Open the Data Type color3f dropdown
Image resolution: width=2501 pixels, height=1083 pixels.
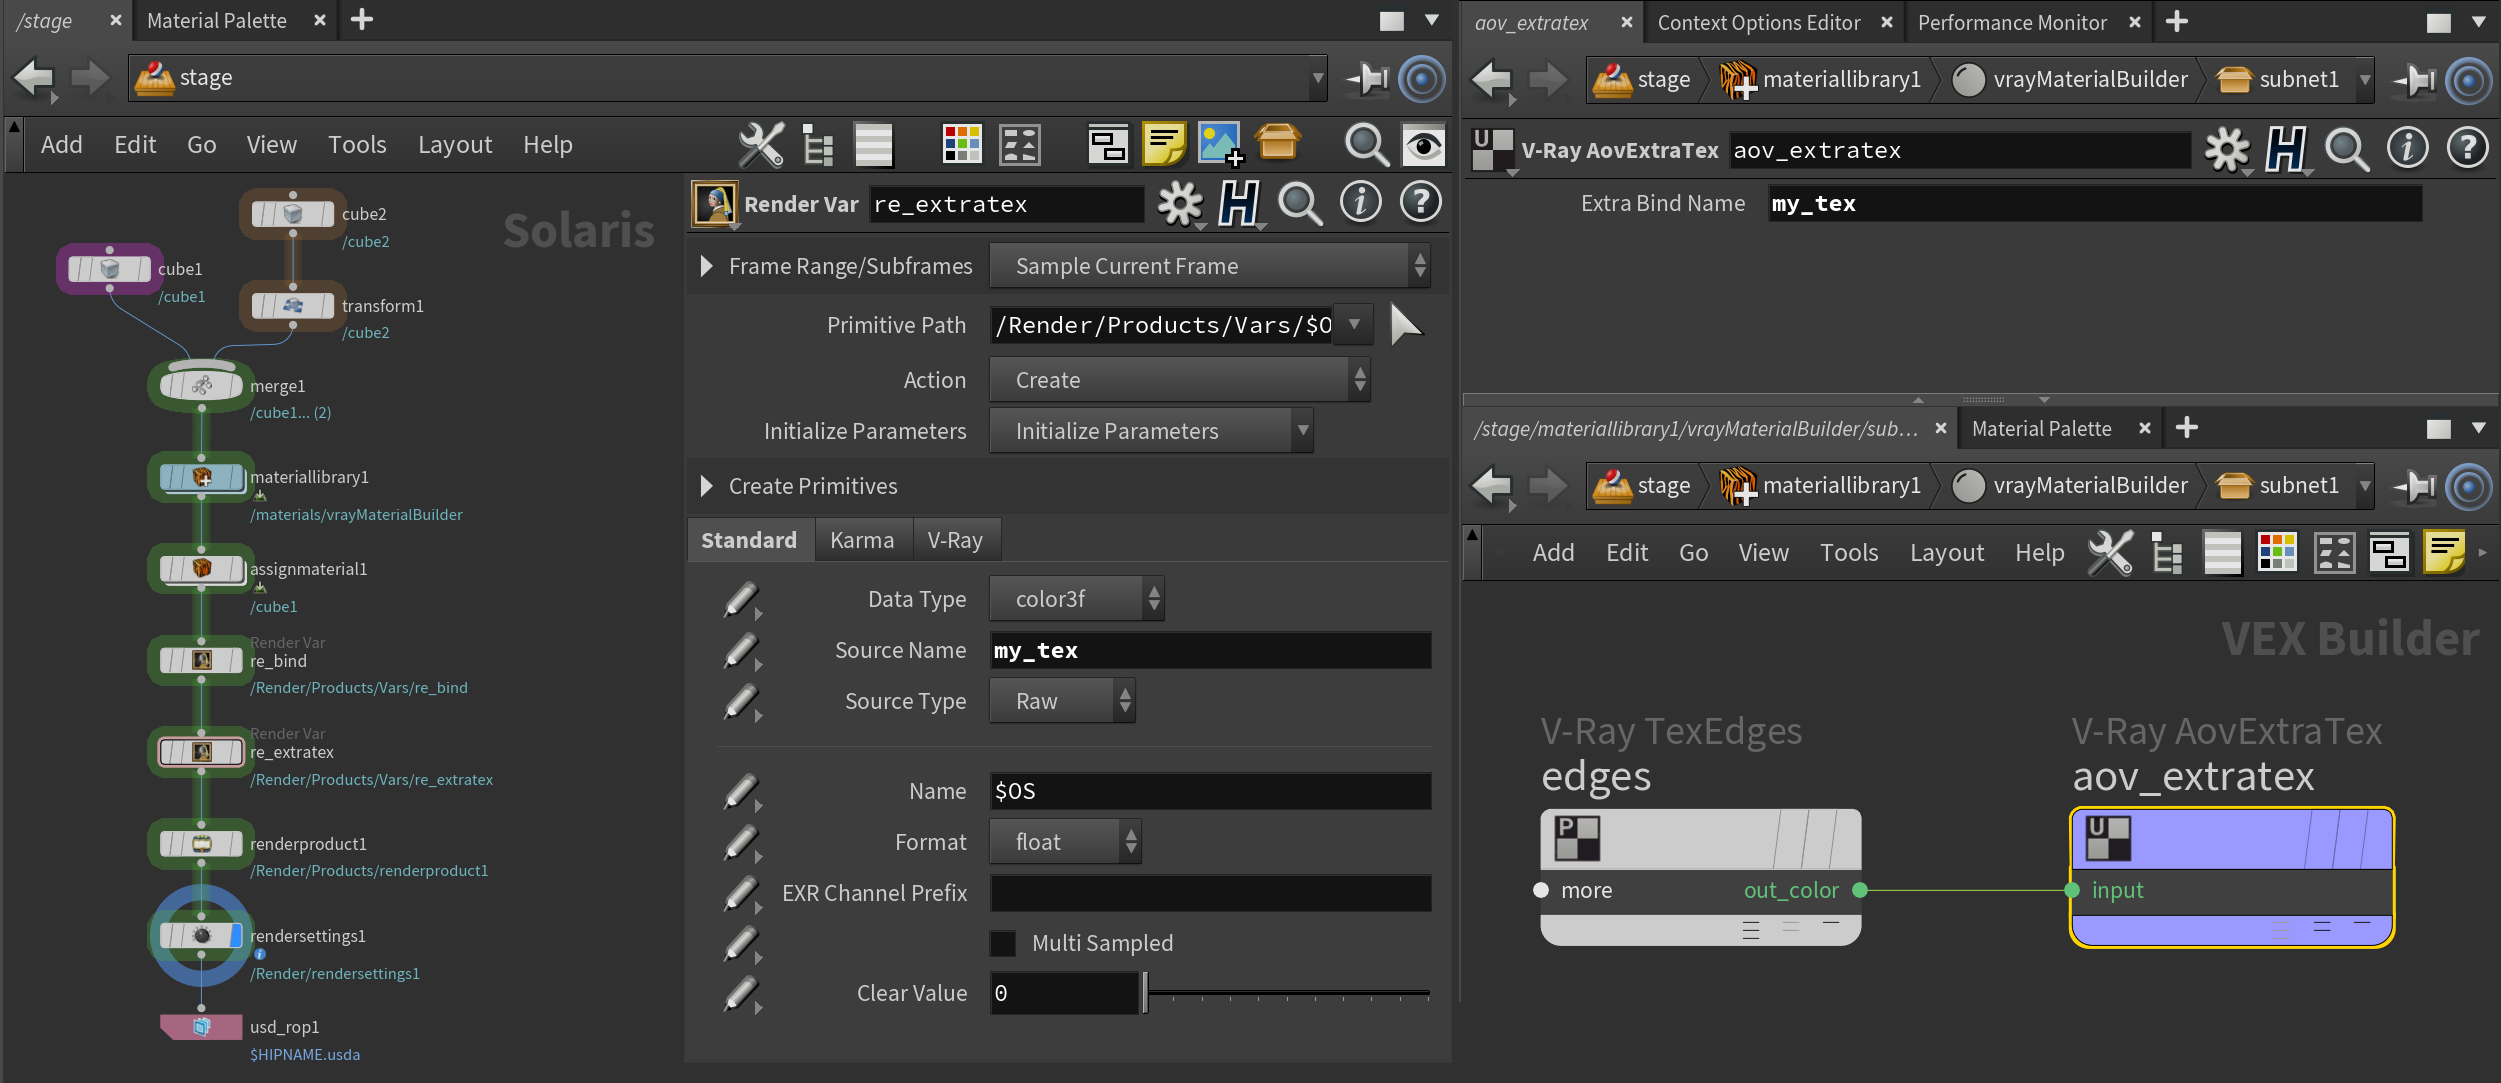1076,599
